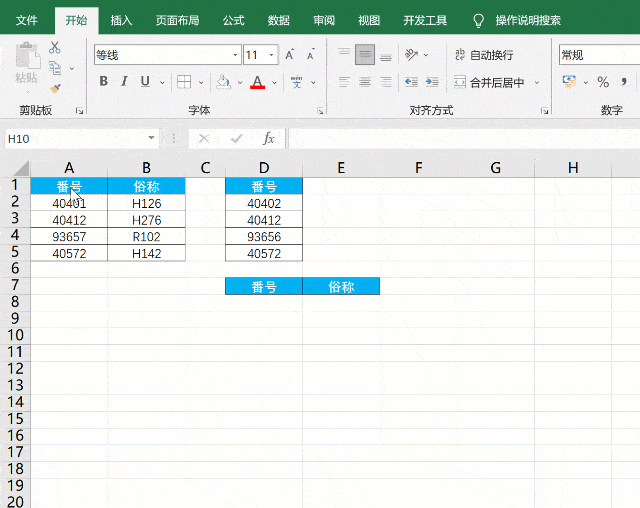Toggle Underline formatting
Viewport: 640px width, 508px height.
(x=145, y=82)
